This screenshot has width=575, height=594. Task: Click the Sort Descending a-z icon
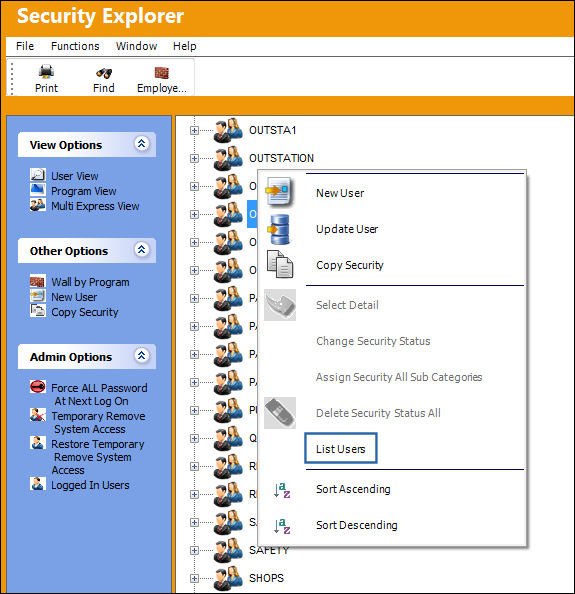[282, 526]
